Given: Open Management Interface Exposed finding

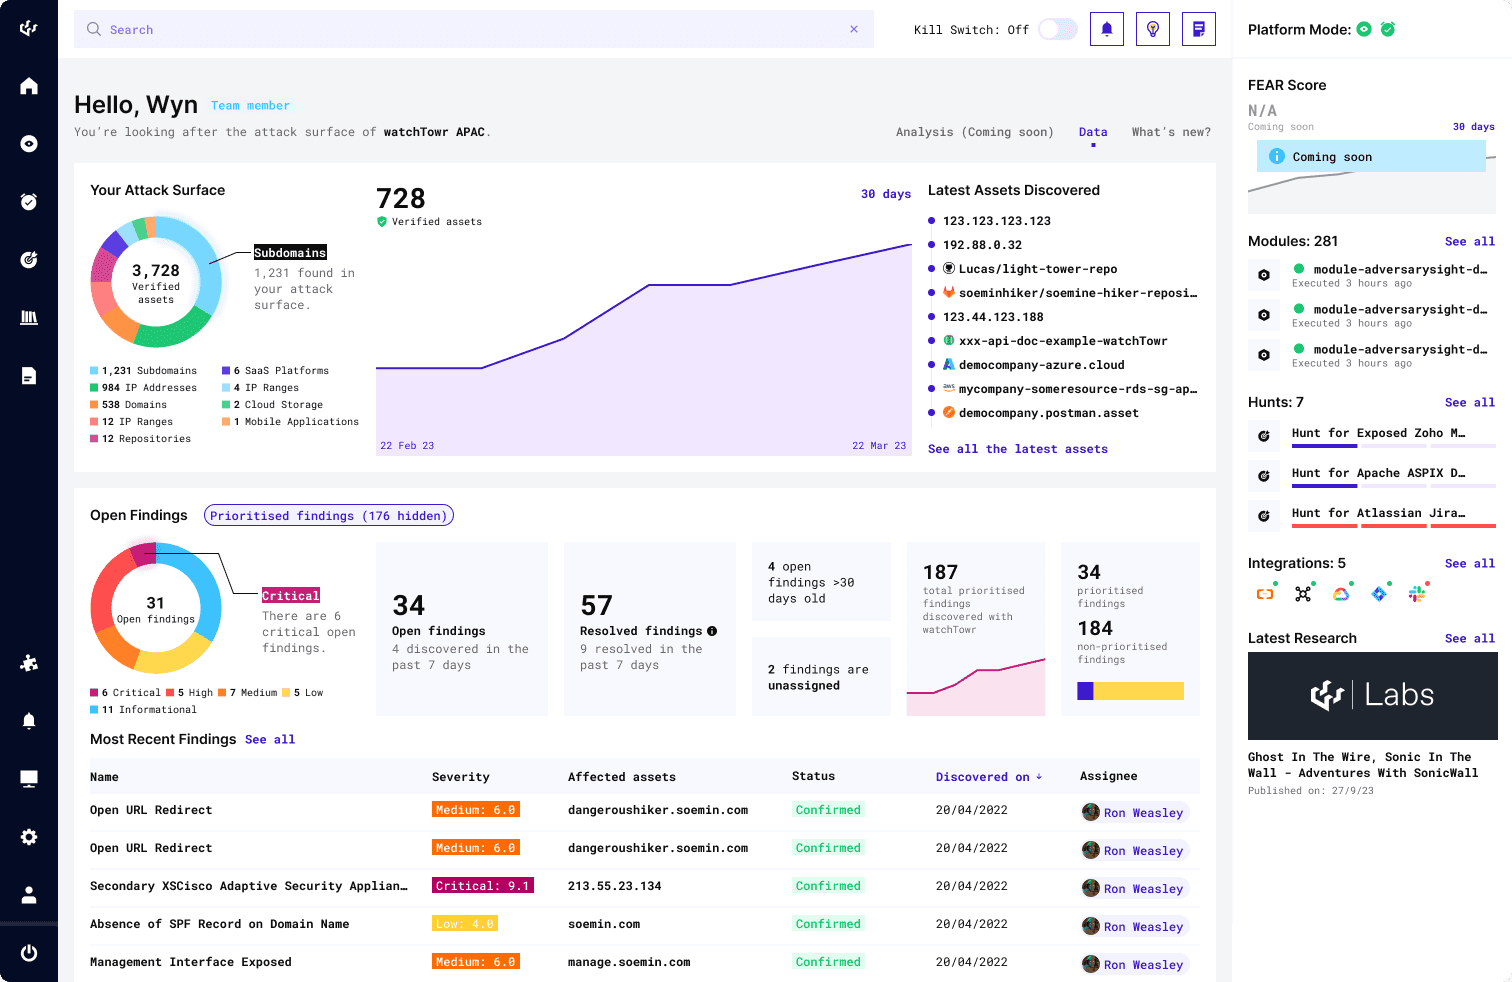Looking at the screenshot, I should coord(191,962).
